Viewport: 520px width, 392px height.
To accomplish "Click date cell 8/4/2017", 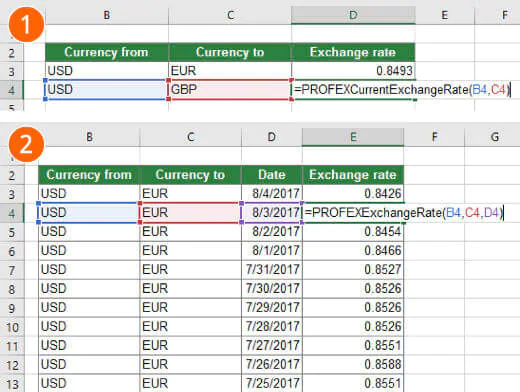I will pyautogui.click(x=272, y=193).
